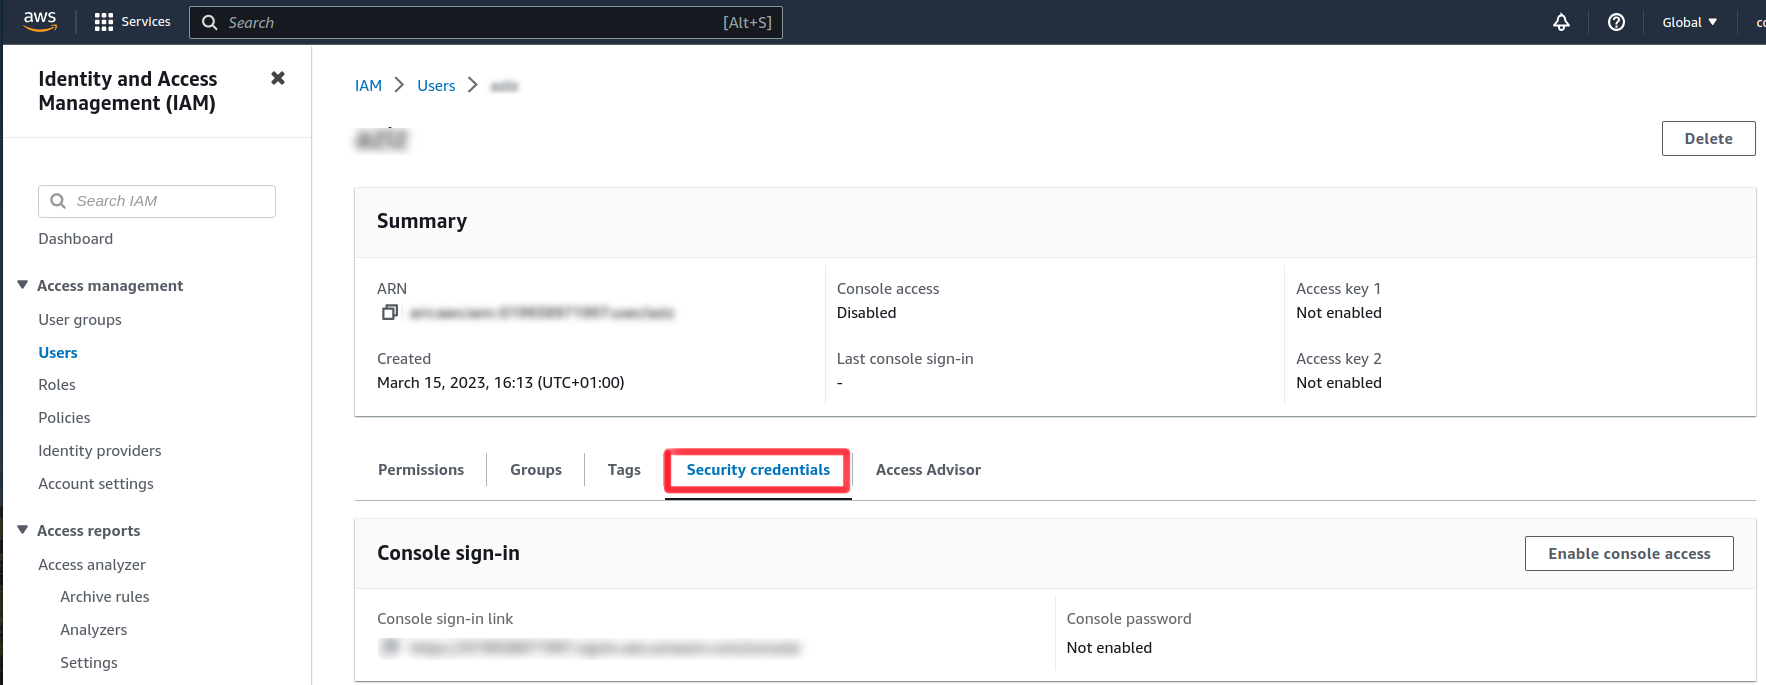Screen dimensions: 1766x685
Task: Click the blurred console sign-in link
Action: 605,648
